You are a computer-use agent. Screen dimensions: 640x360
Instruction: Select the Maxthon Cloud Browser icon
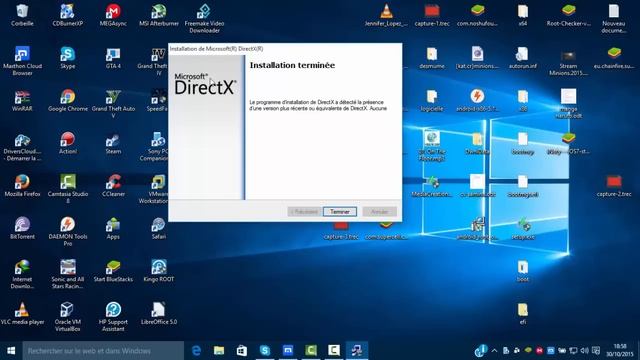click(22, 61)
